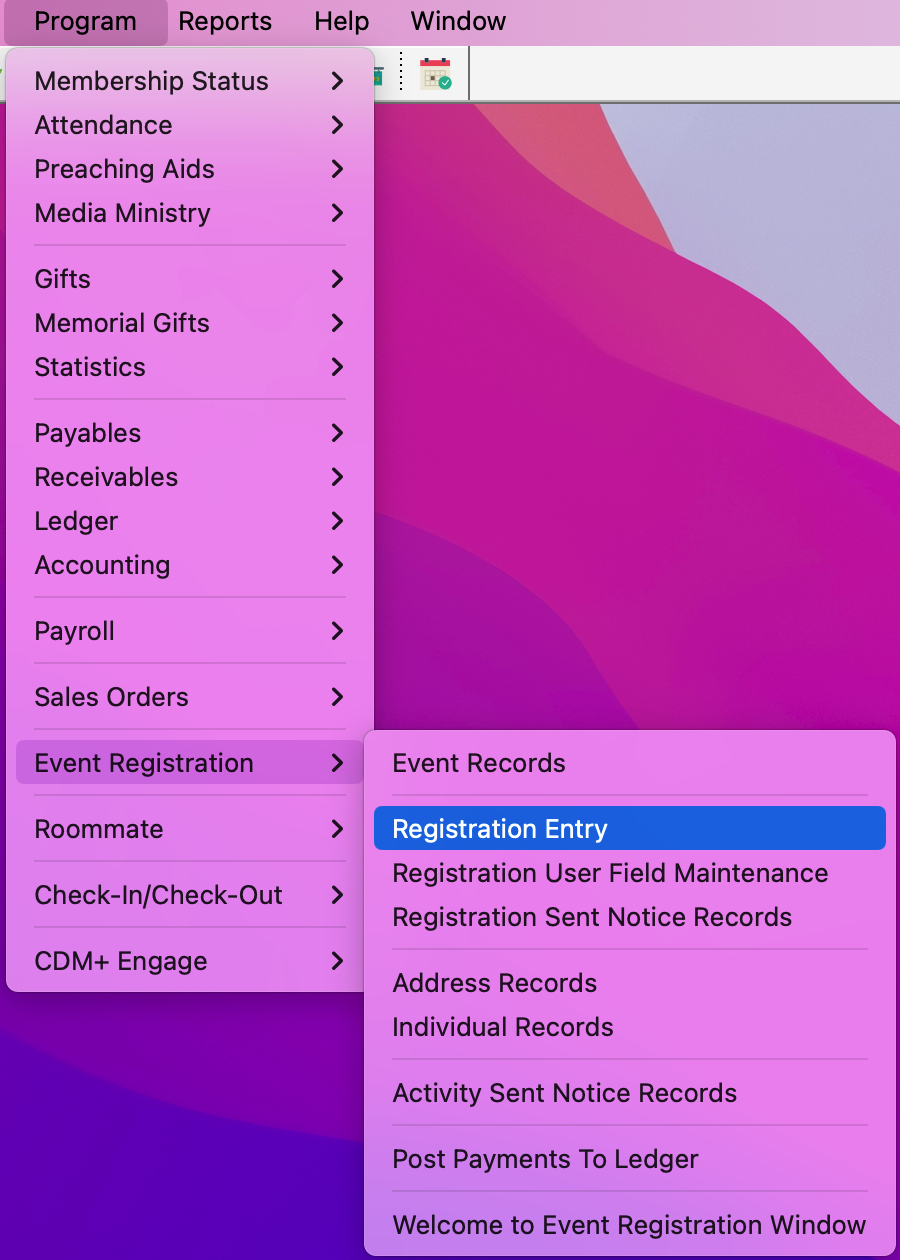Image resolution: width=900 pixels, height=1260 pixels.
Task: Open Welcome to Event Registration Window
Action: coord(629,1225)
